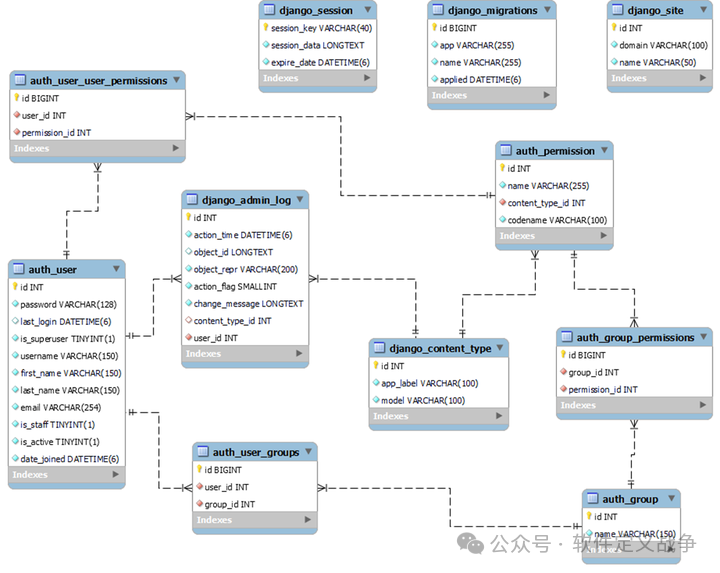The width and height of the screenshot is (720, 573).
Task: Collapse django_site table with header arrow
Action: point(703,9)
